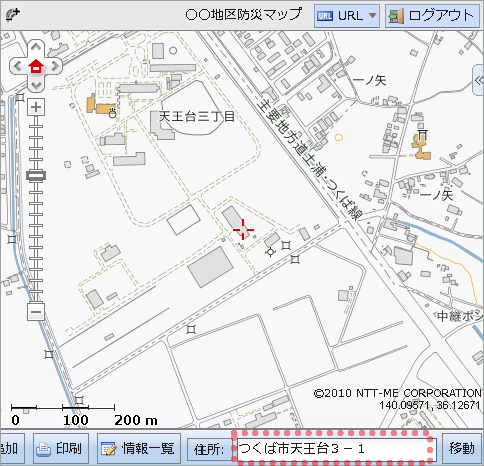Screen dimensions: 484x466
Task: Click the red crosshair marker on map
Action: (243, 229)
